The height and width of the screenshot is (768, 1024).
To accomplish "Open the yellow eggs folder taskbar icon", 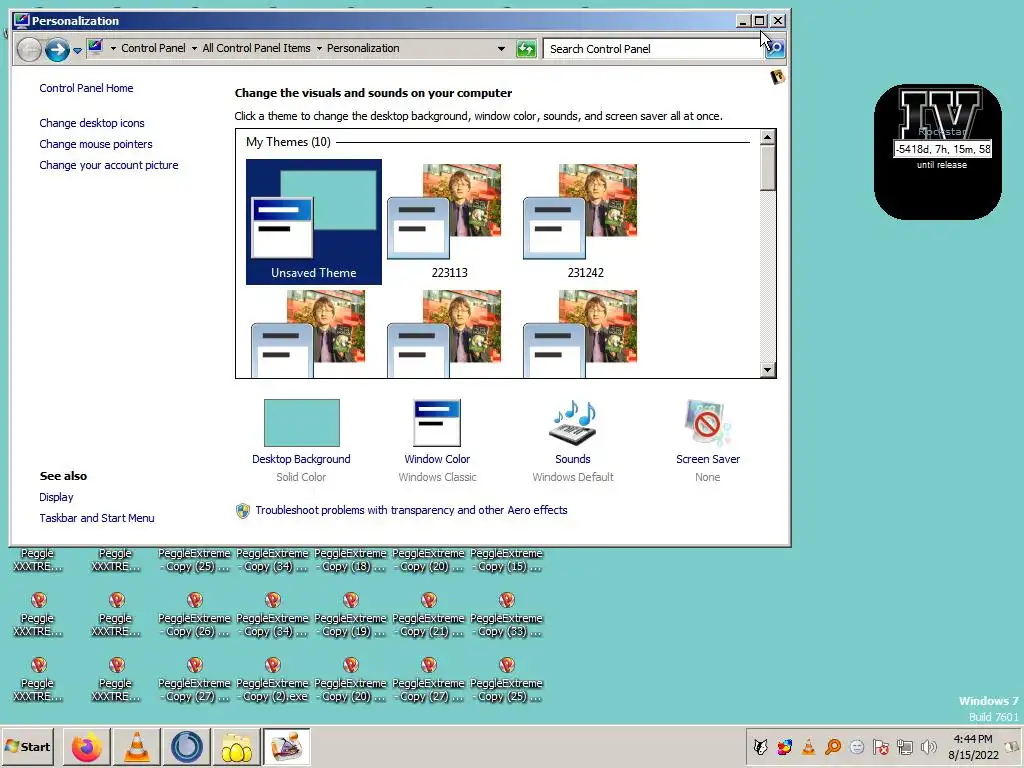I will point(236,746).
